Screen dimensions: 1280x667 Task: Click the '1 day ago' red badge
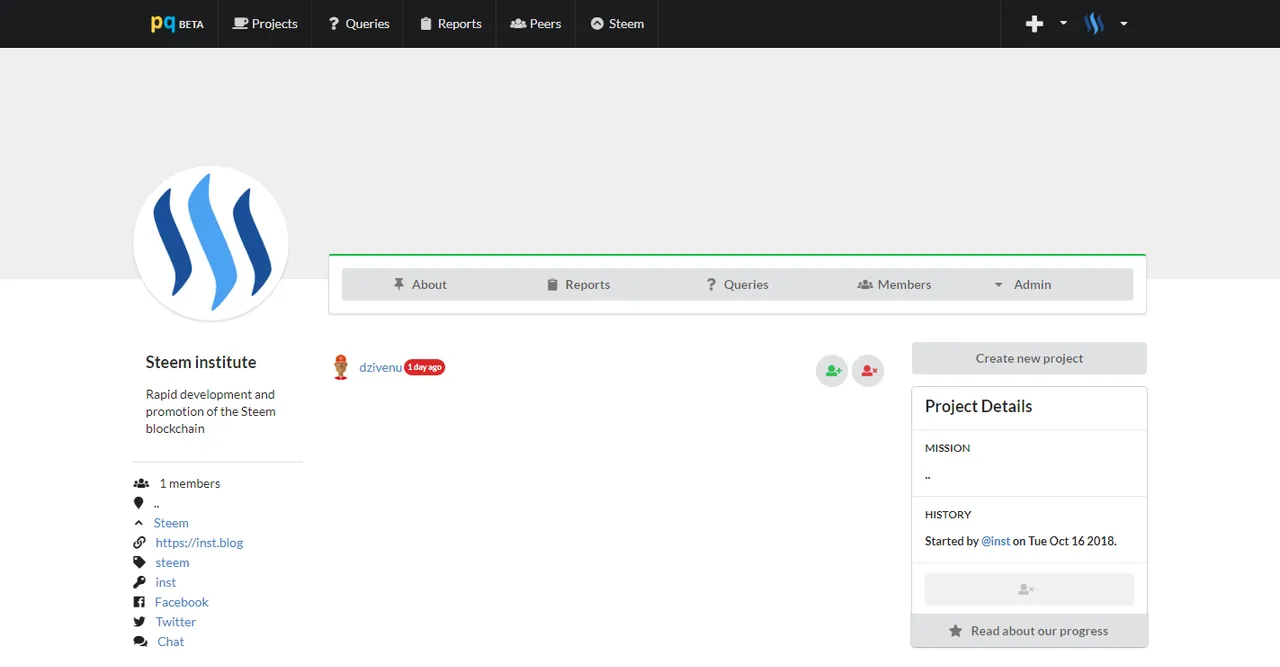[x=424, y=367]
